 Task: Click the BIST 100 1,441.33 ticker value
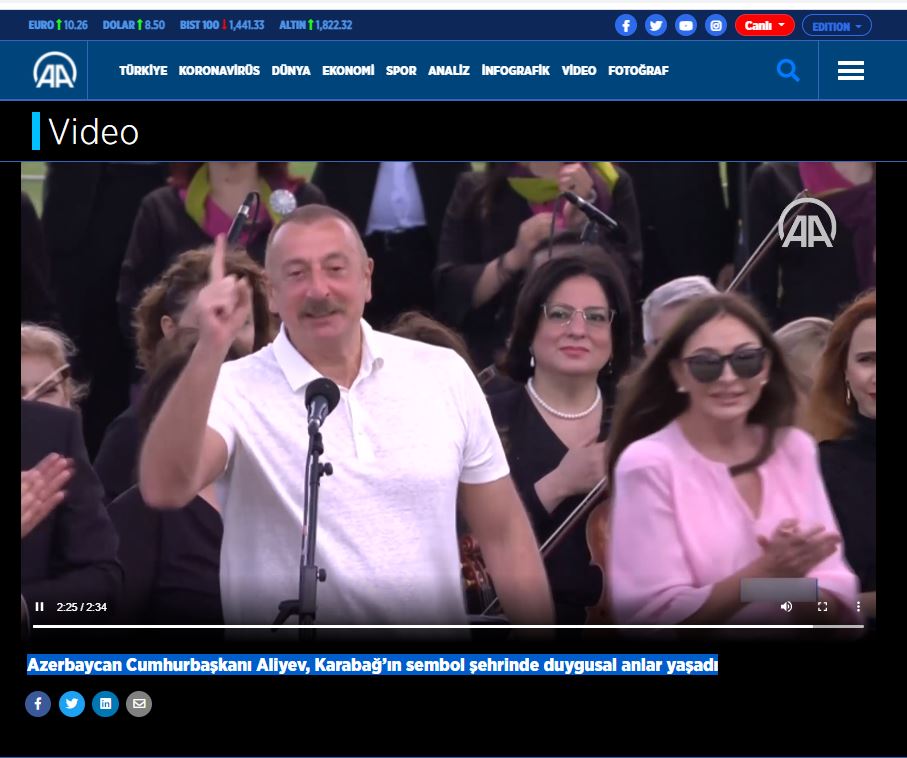[x=222, y=25]
